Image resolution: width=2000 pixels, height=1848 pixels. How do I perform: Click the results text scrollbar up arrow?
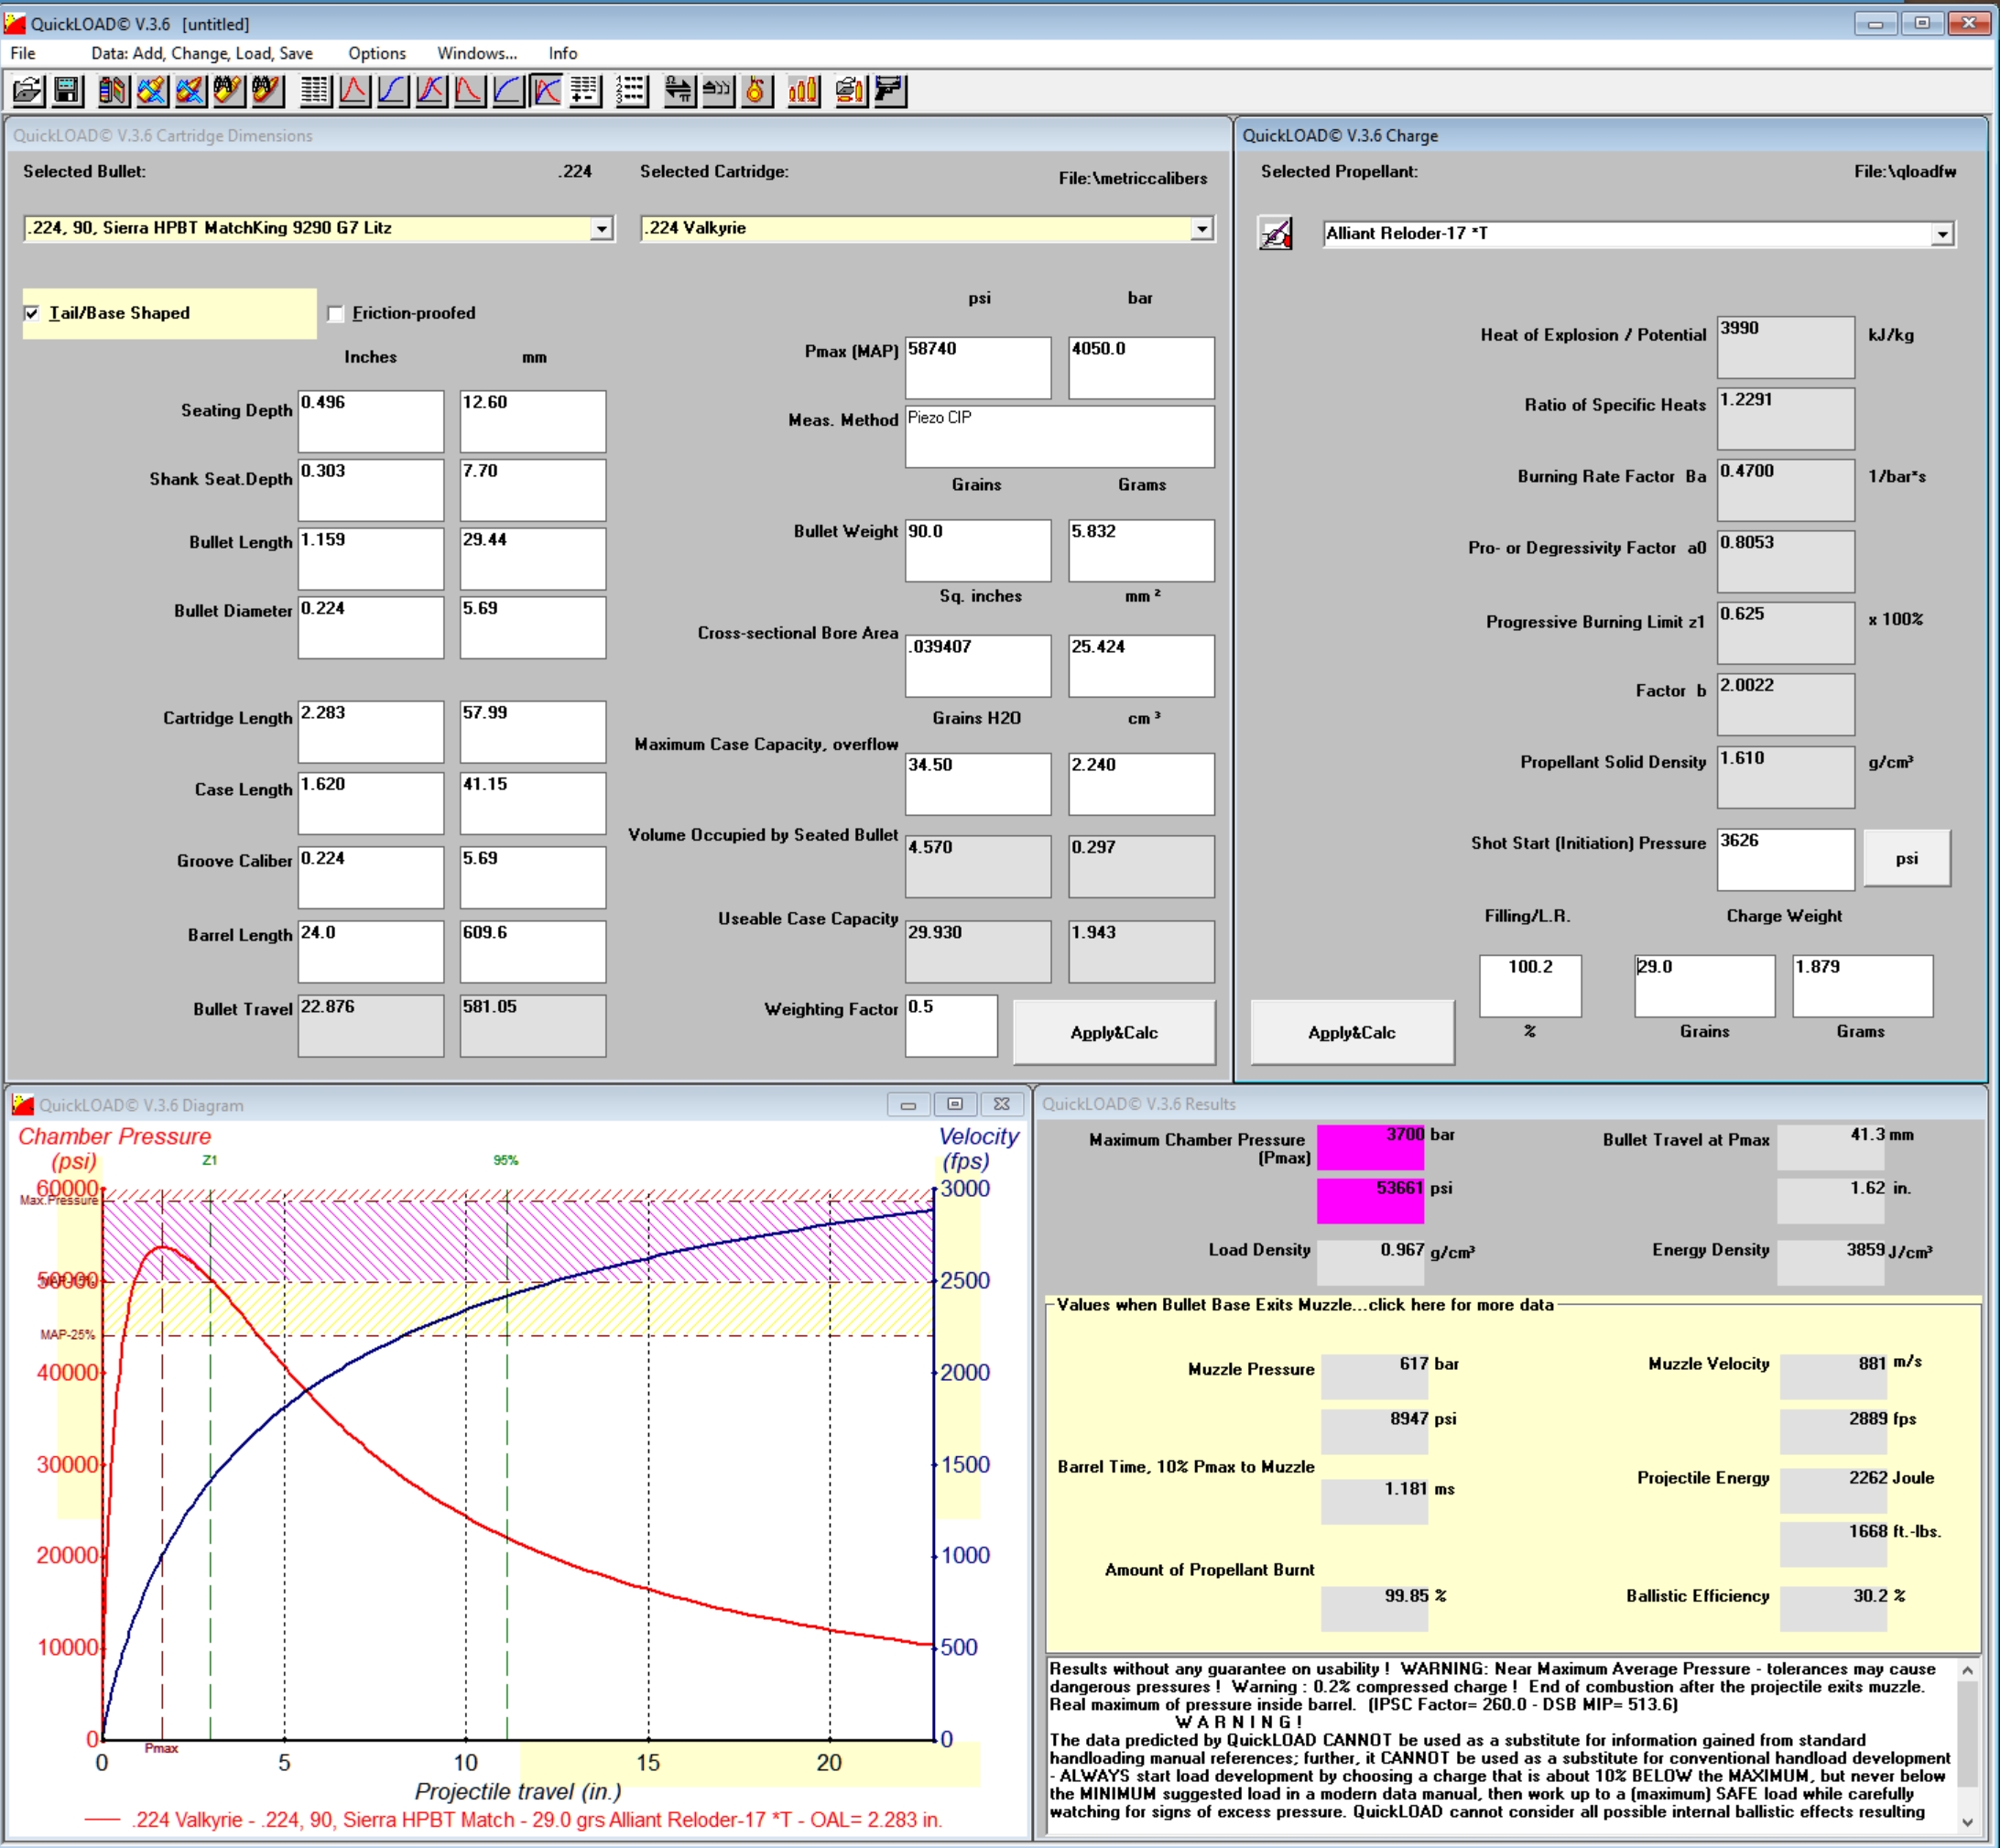[x=1967, y=1670]
